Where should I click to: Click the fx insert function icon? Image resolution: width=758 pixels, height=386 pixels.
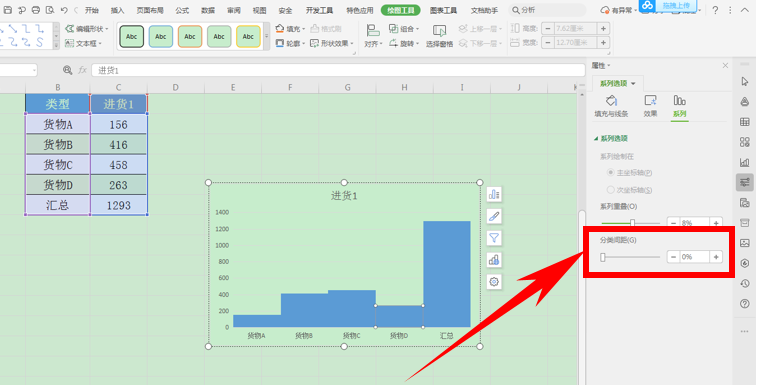coord(83,70)
